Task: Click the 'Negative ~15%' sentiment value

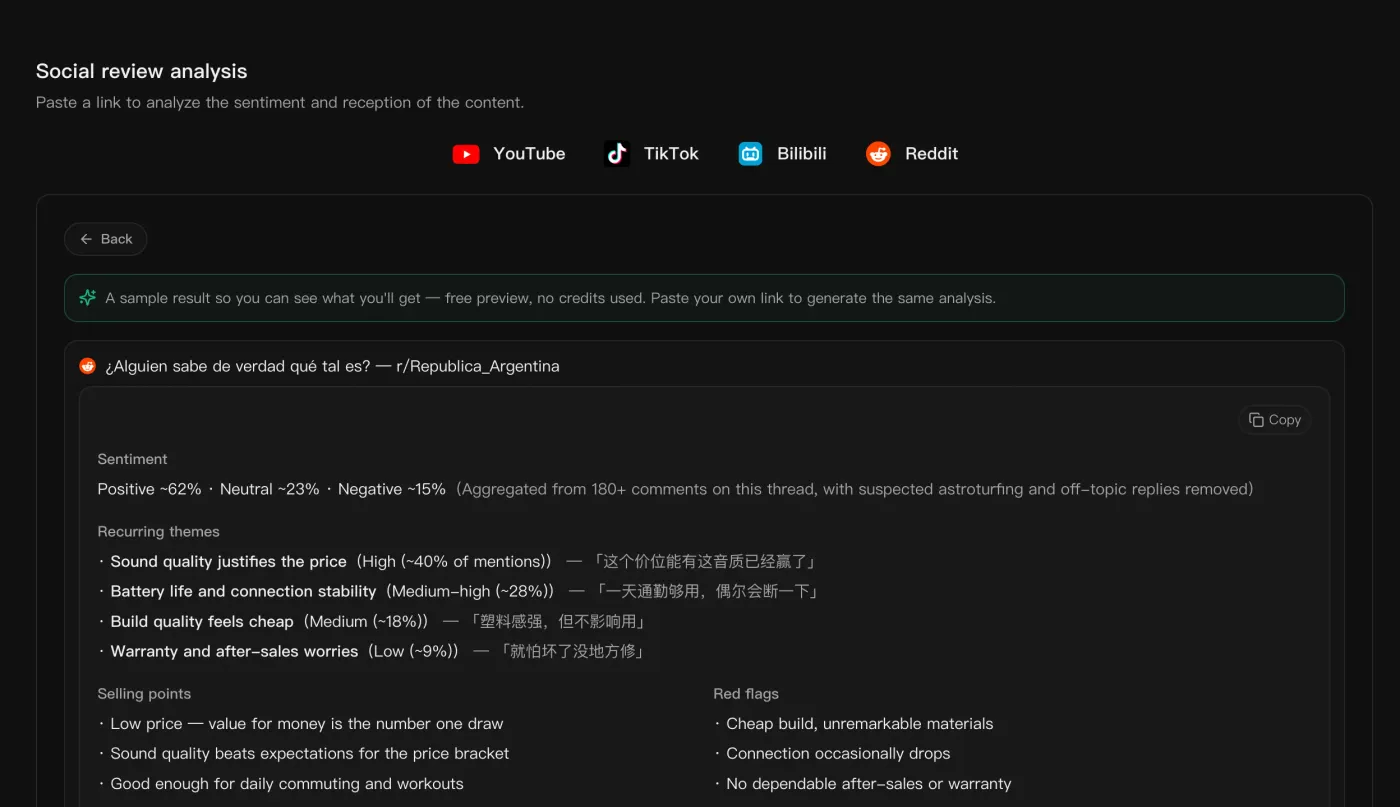Action: 392,489
